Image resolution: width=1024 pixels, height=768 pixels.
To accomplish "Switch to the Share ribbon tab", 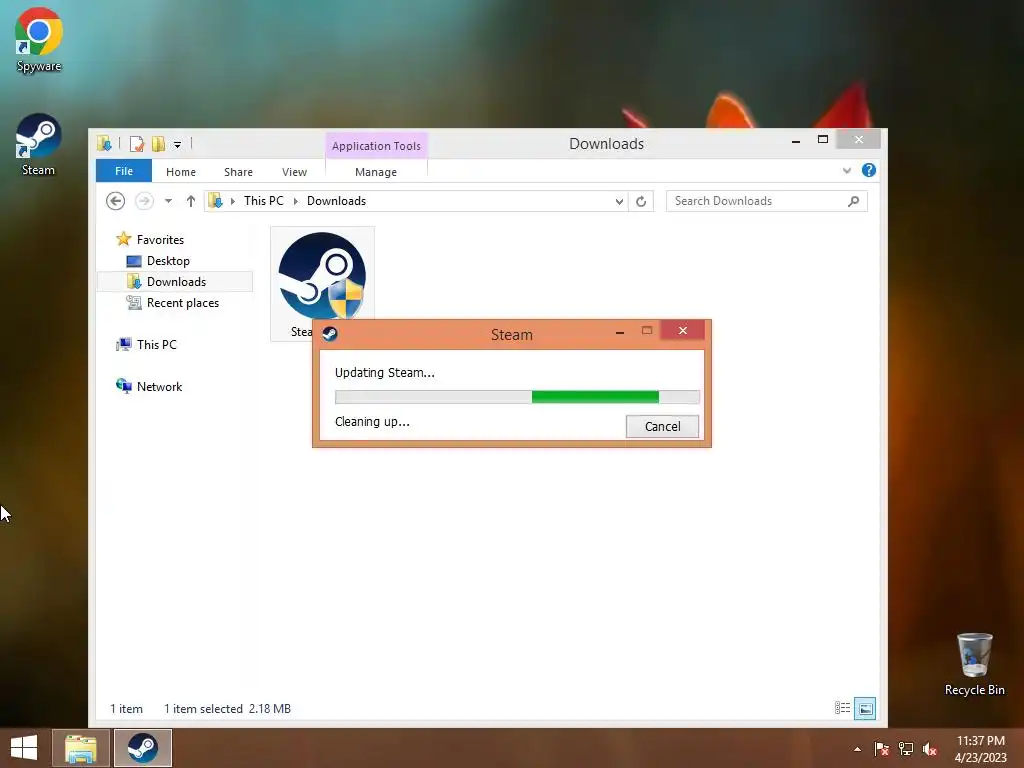I will [238, 172].
